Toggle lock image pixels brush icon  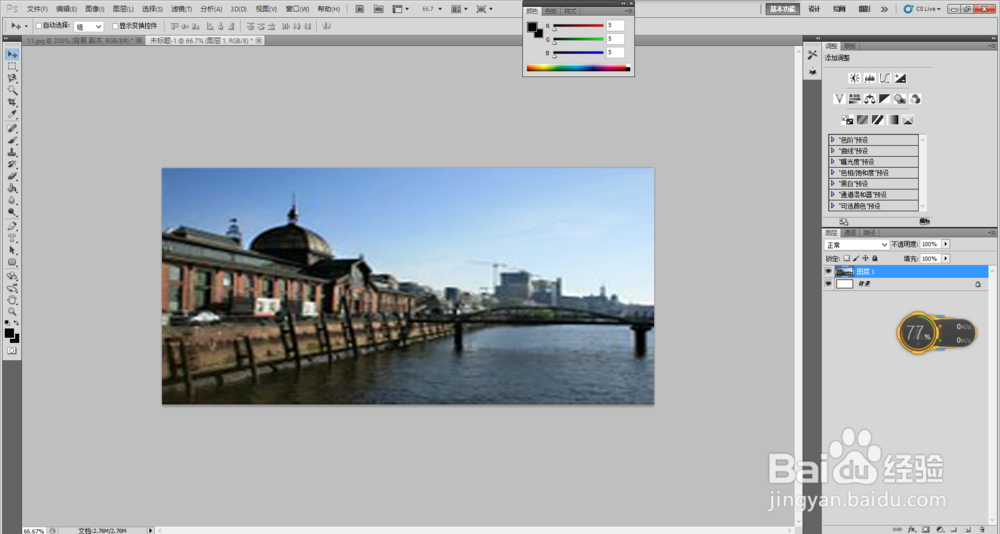click(857, 258)
